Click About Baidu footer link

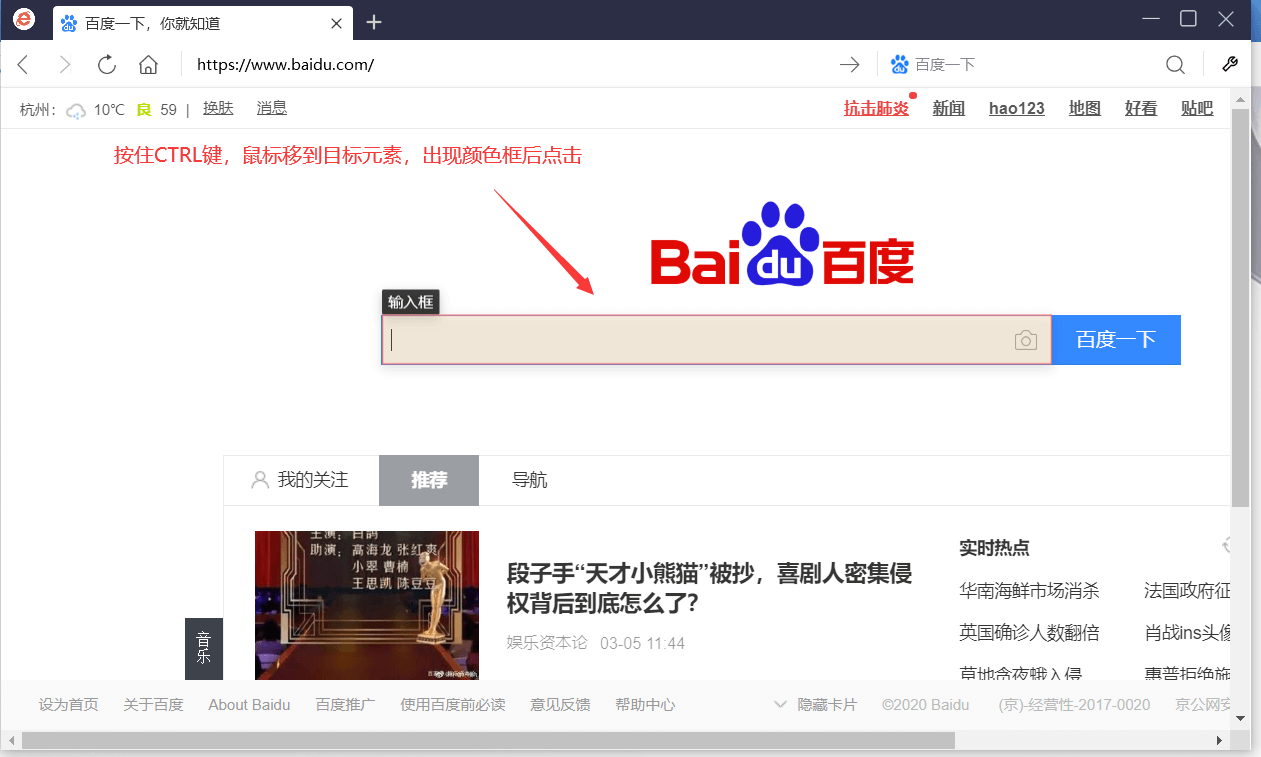click(249, 705)
